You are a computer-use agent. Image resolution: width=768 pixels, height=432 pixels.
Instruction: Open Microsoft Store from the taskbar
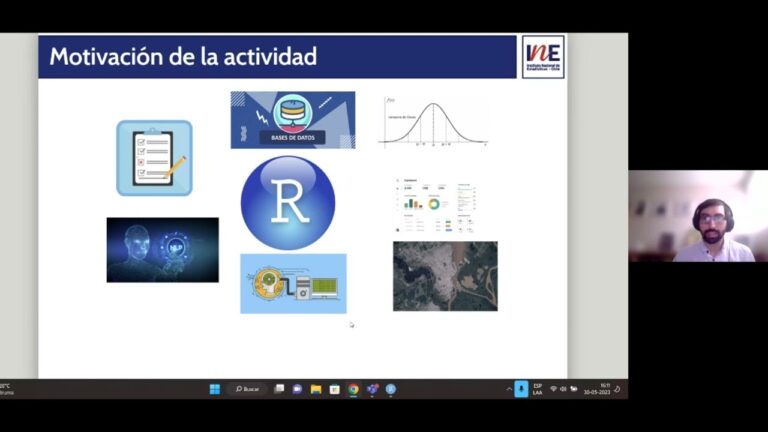pyautogui.click(x=335, y=389)
